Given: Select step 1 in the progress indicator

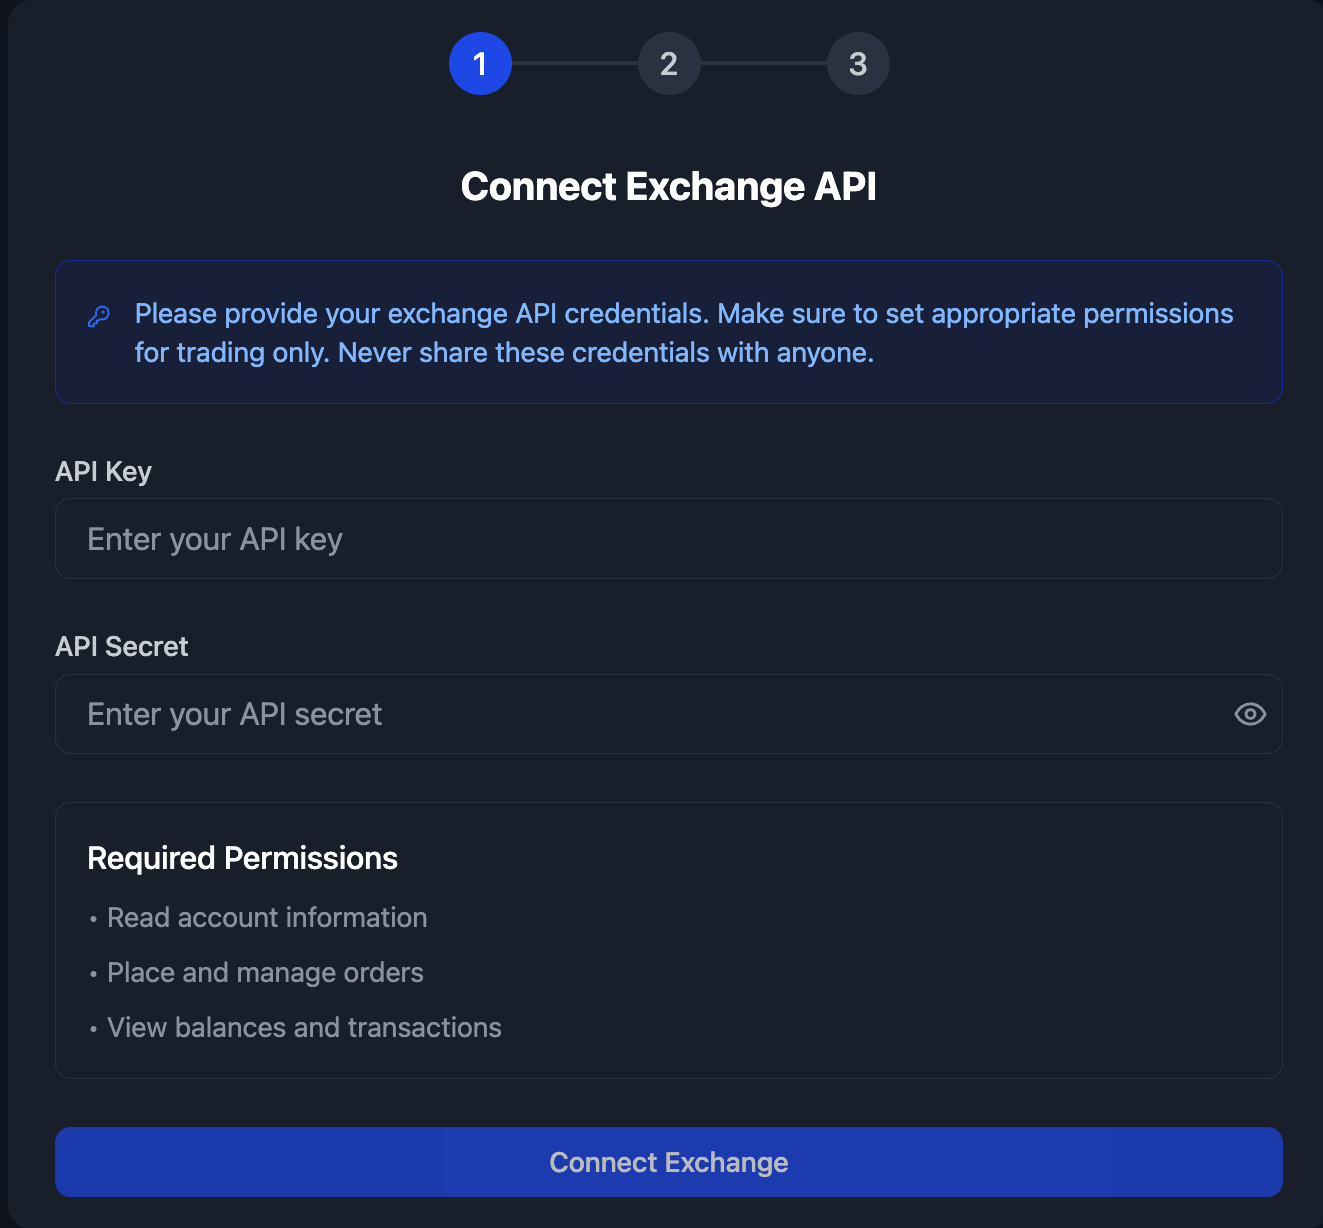Looking at the screenshot, I should 480,64.
